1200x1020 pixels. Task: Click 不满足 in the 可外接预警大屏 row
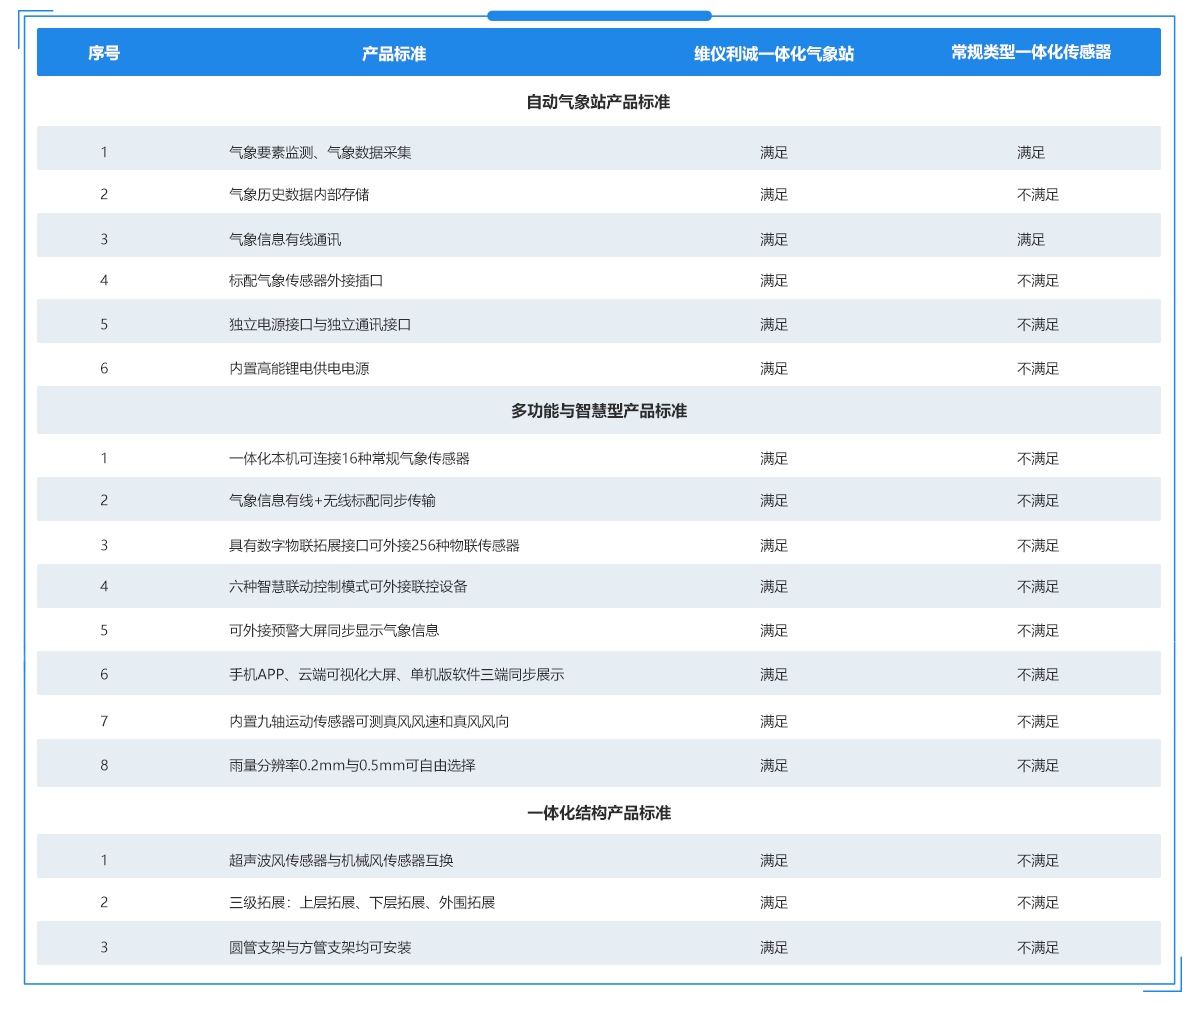pos(1038,630)
